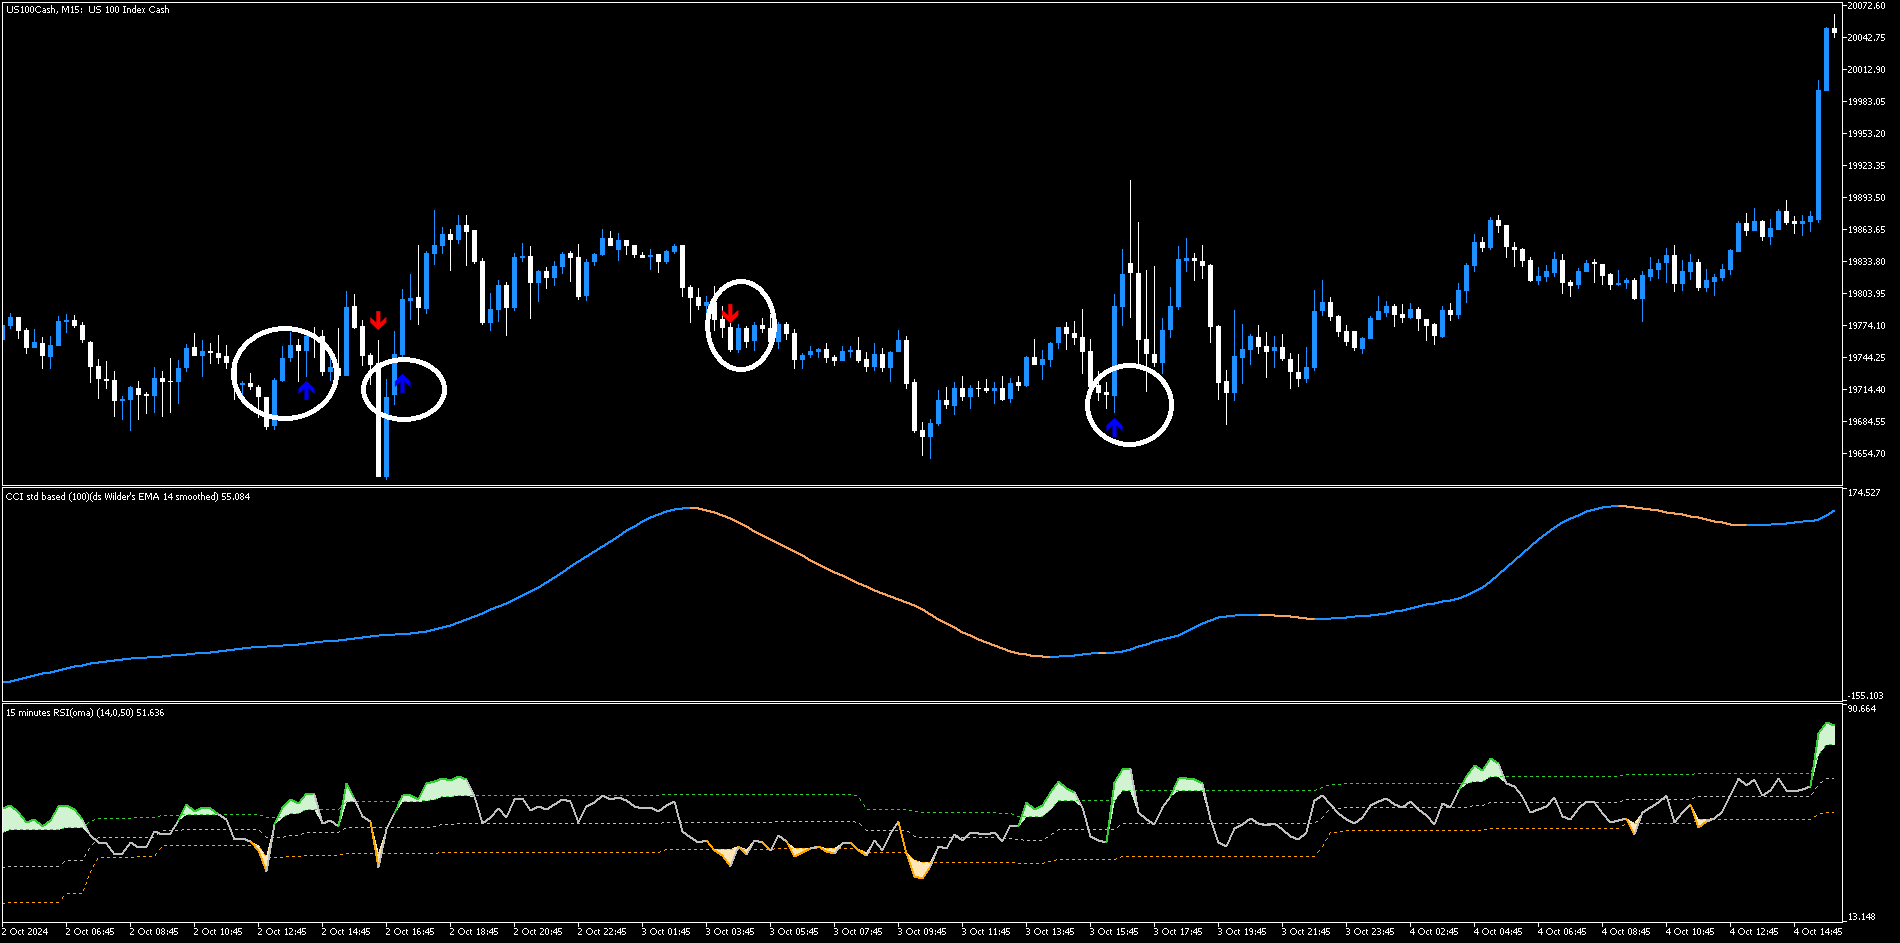Image resolution: width=1900 pixels, height=943 pixels.
Task: Click the CCI std based indicator label
Action: tap(127, 497)
